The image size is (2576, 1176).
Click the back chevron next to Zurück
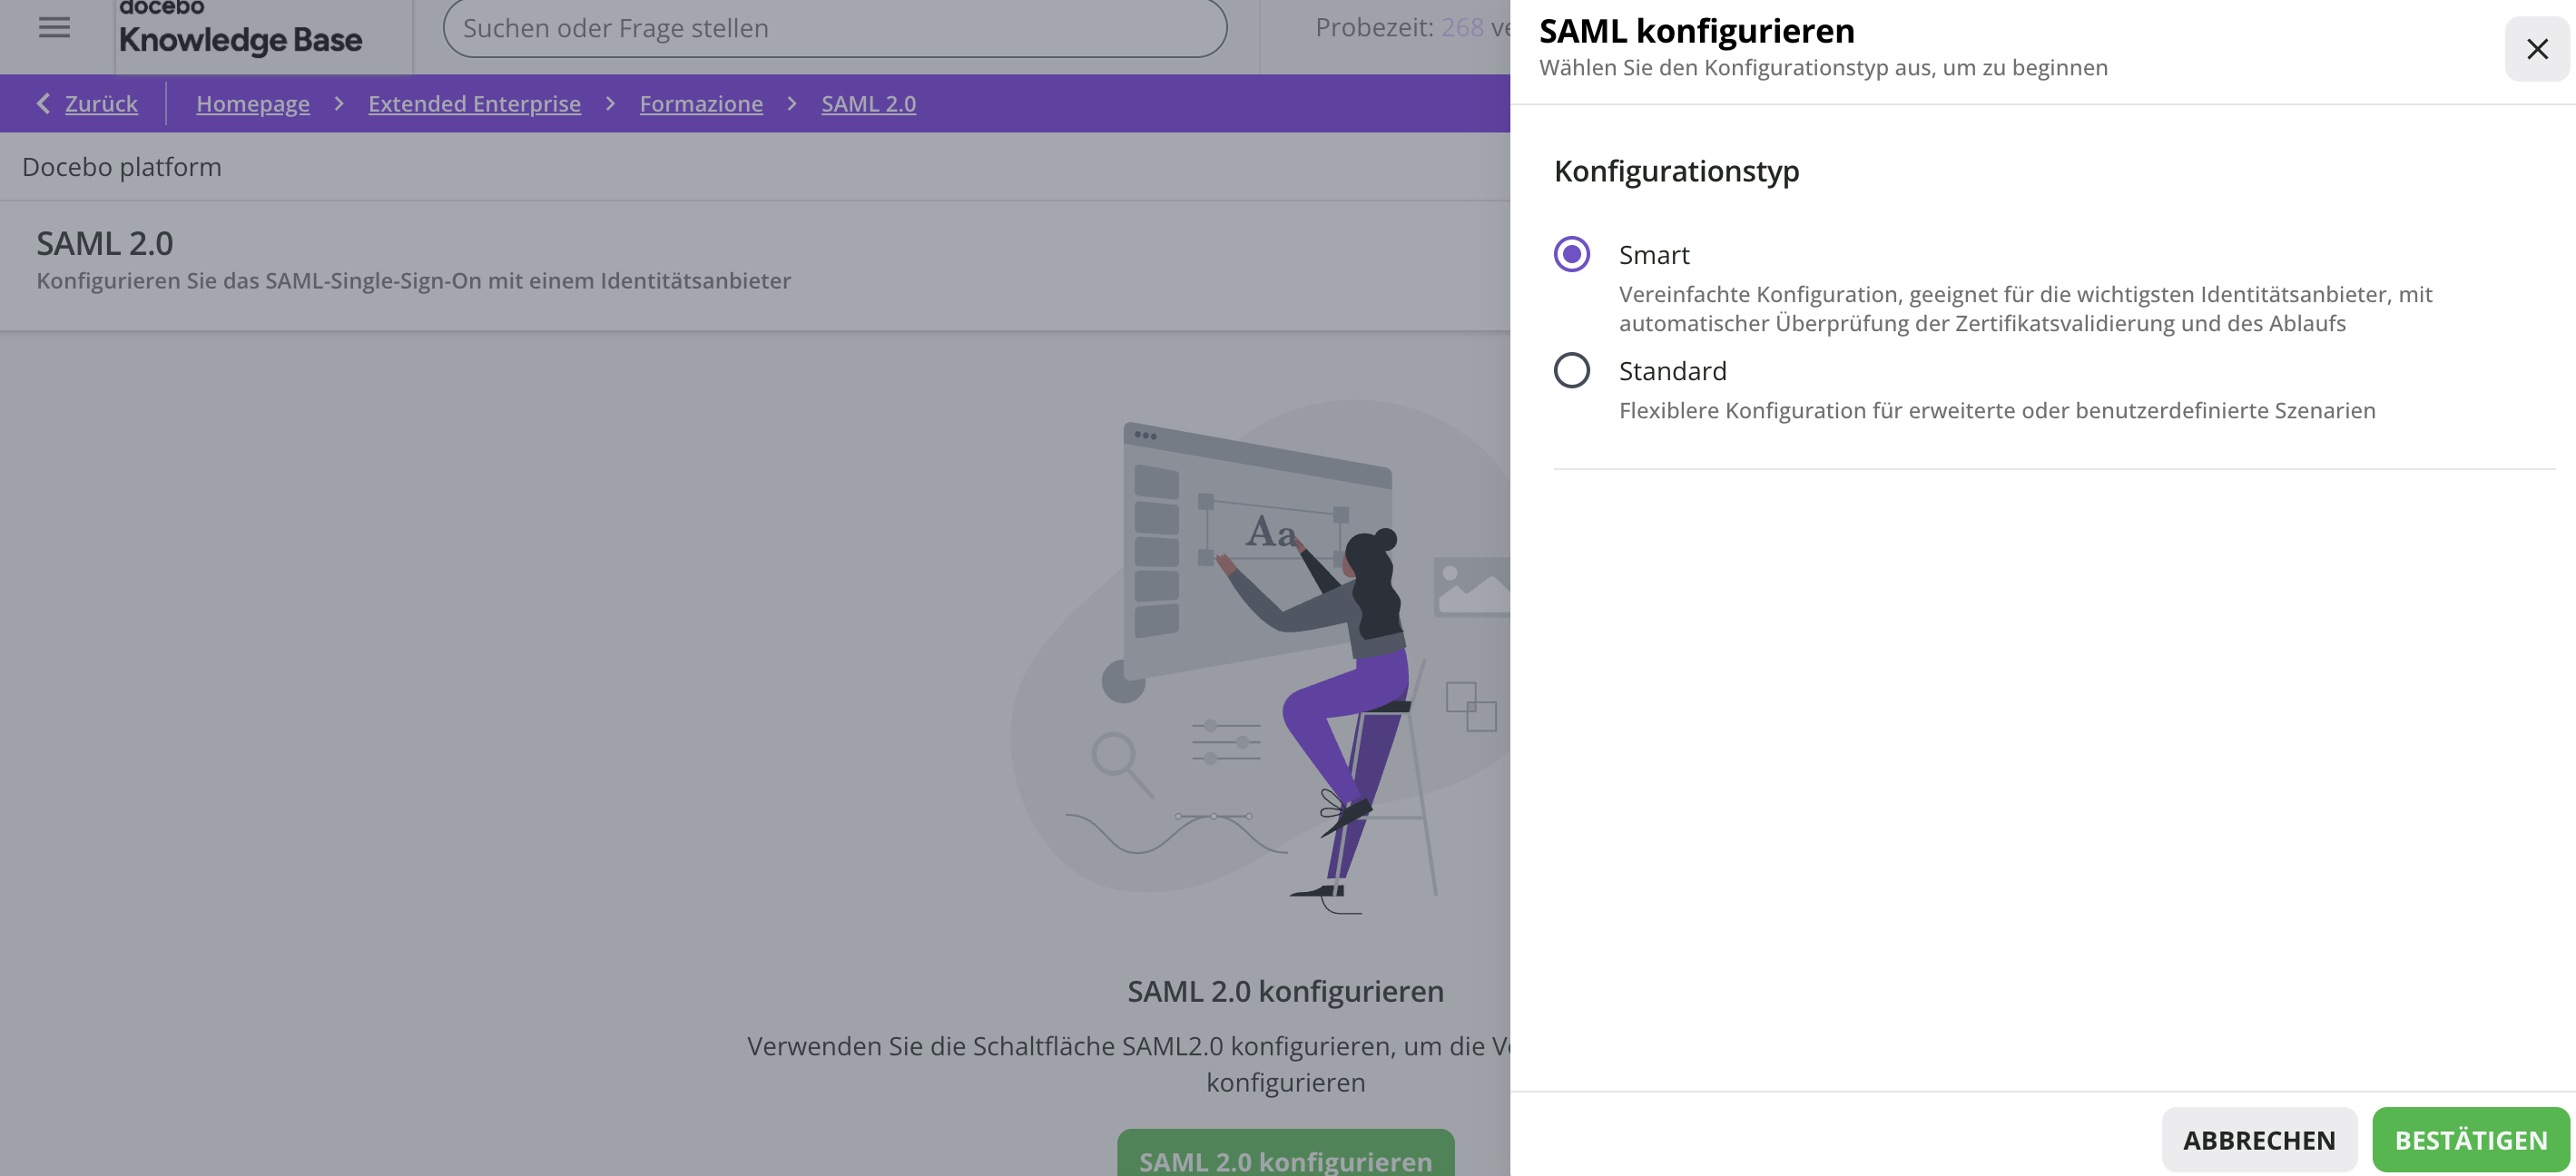pyautogui.click(x=43, y=103)
